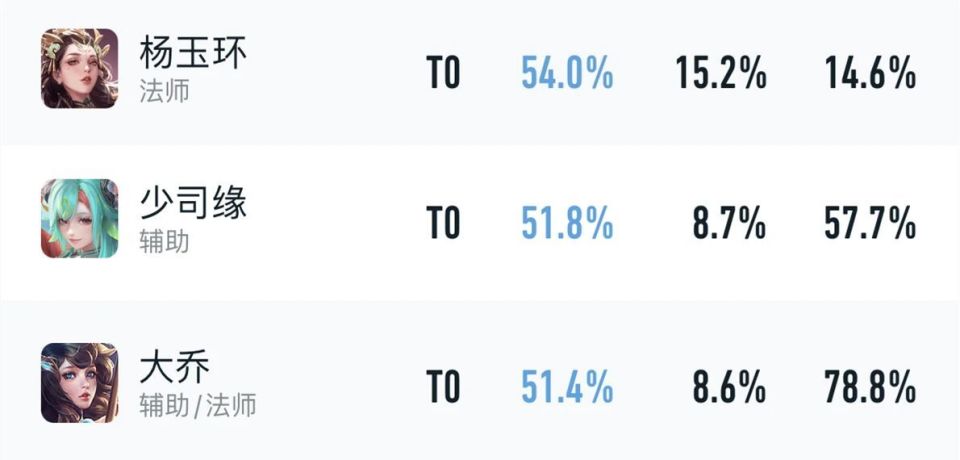Click 15.2% pick rate value

point(721,72)
